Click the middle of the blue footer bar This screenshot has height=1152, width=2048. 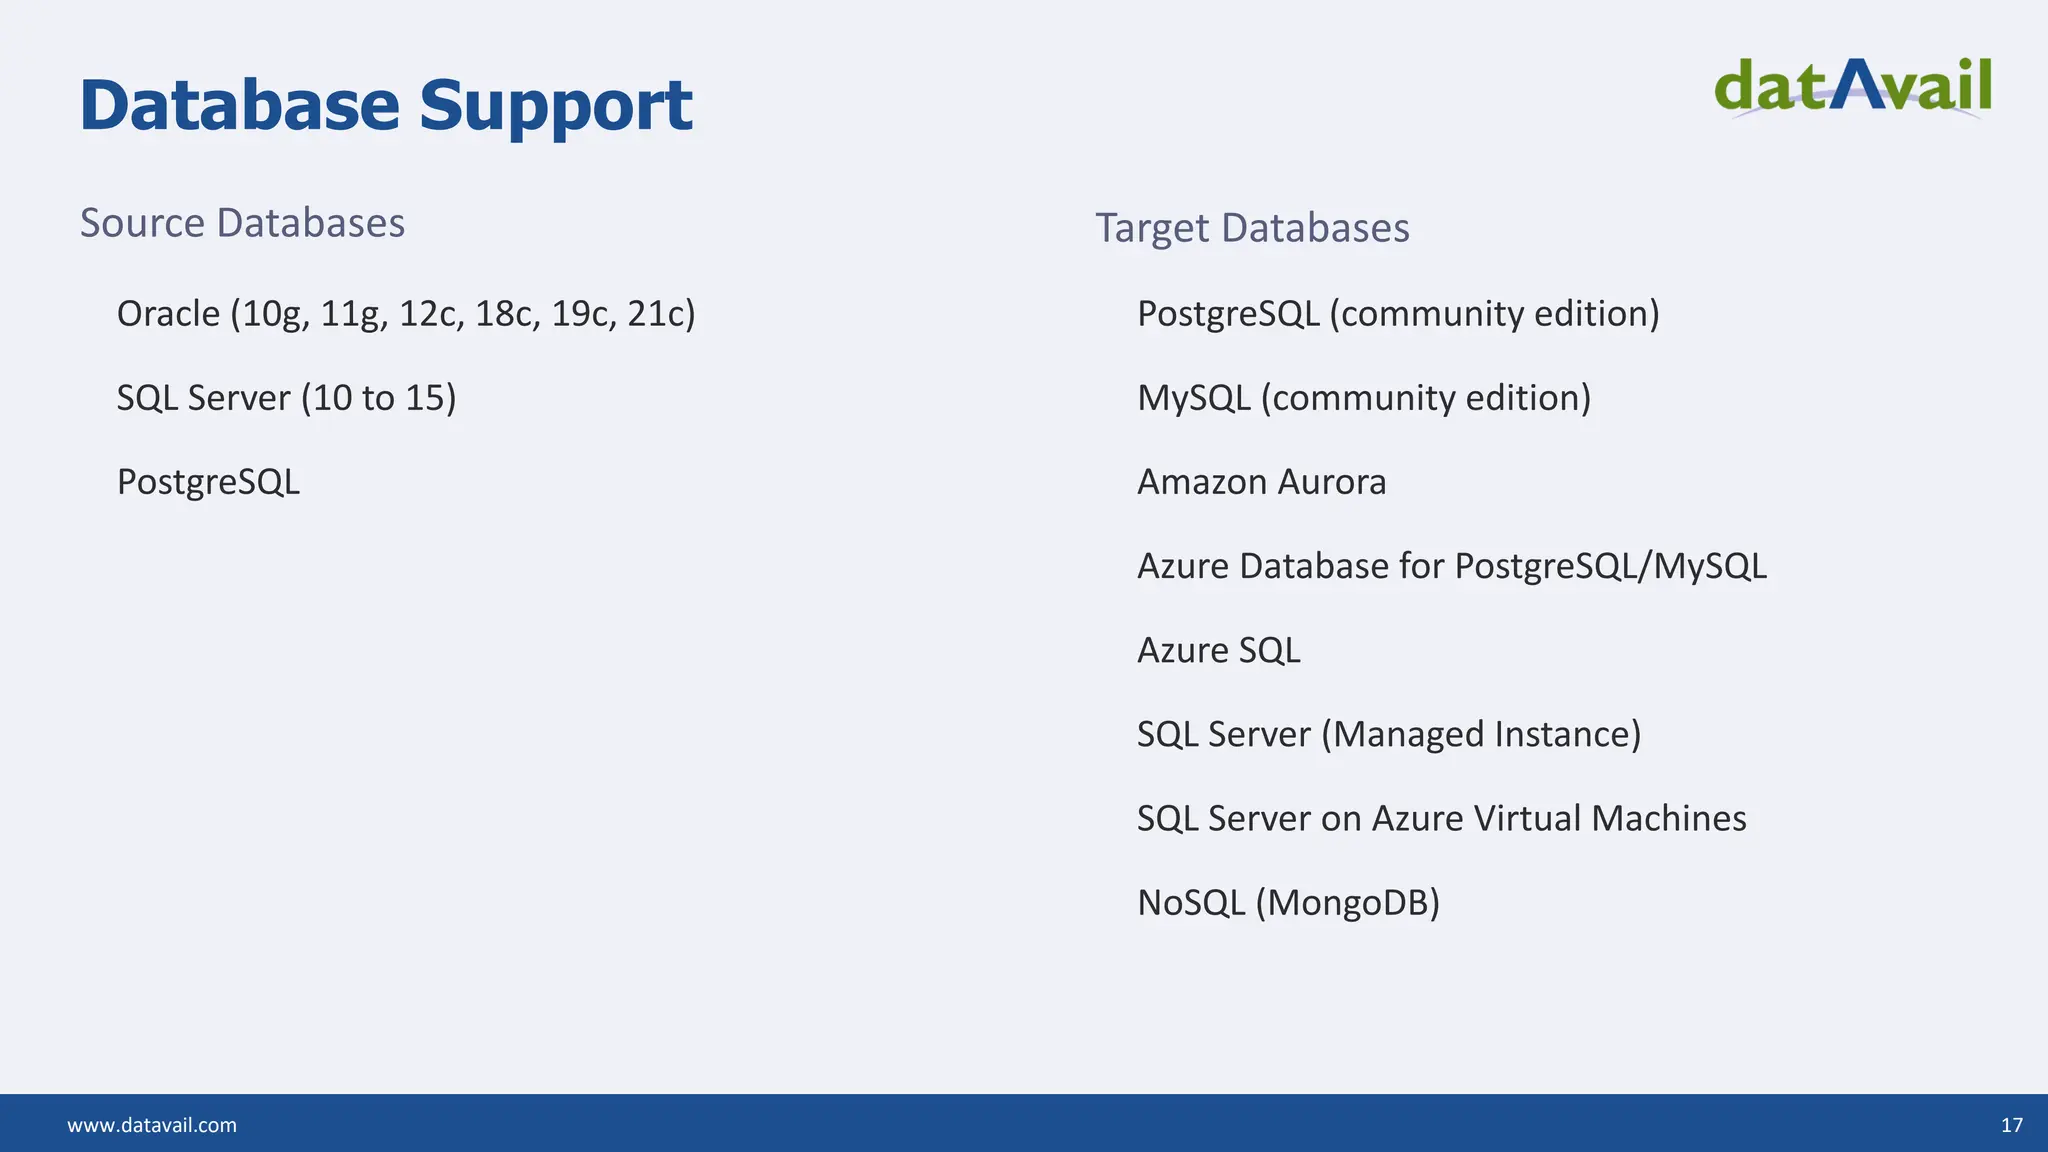coord(1024,1123)
